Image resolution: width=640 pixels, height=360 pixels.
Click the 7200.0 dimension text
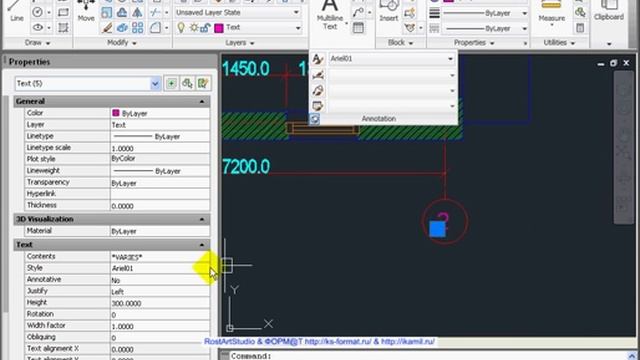coord(246,167)
